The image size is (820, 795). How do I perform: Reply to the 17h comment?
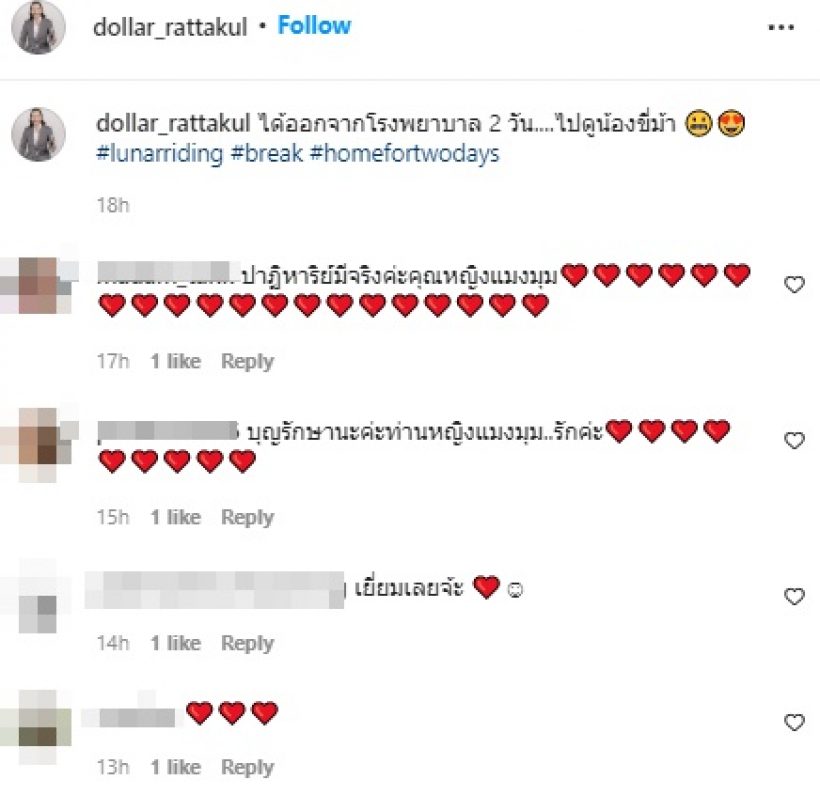247,361
